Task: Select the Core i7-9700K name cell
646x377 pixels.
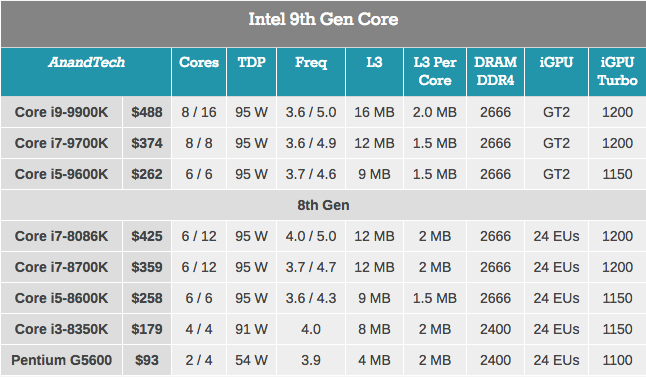Action: click(61, 143)
